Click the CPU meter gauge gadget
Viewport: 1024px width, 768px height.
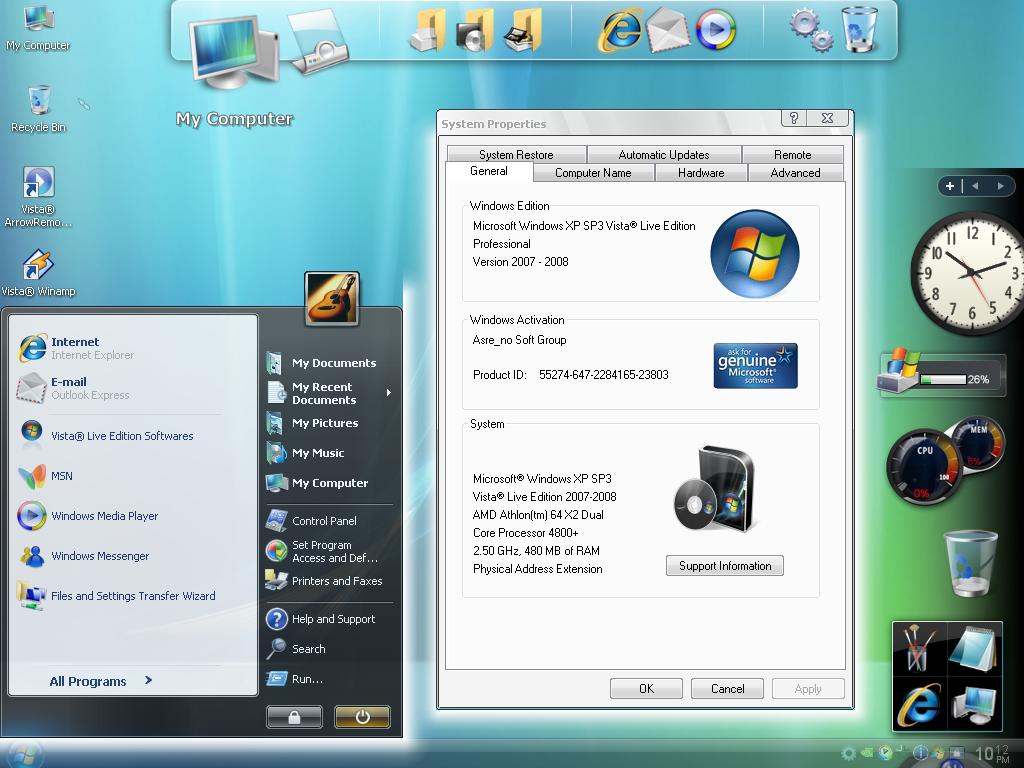click(x=924, y=468)
